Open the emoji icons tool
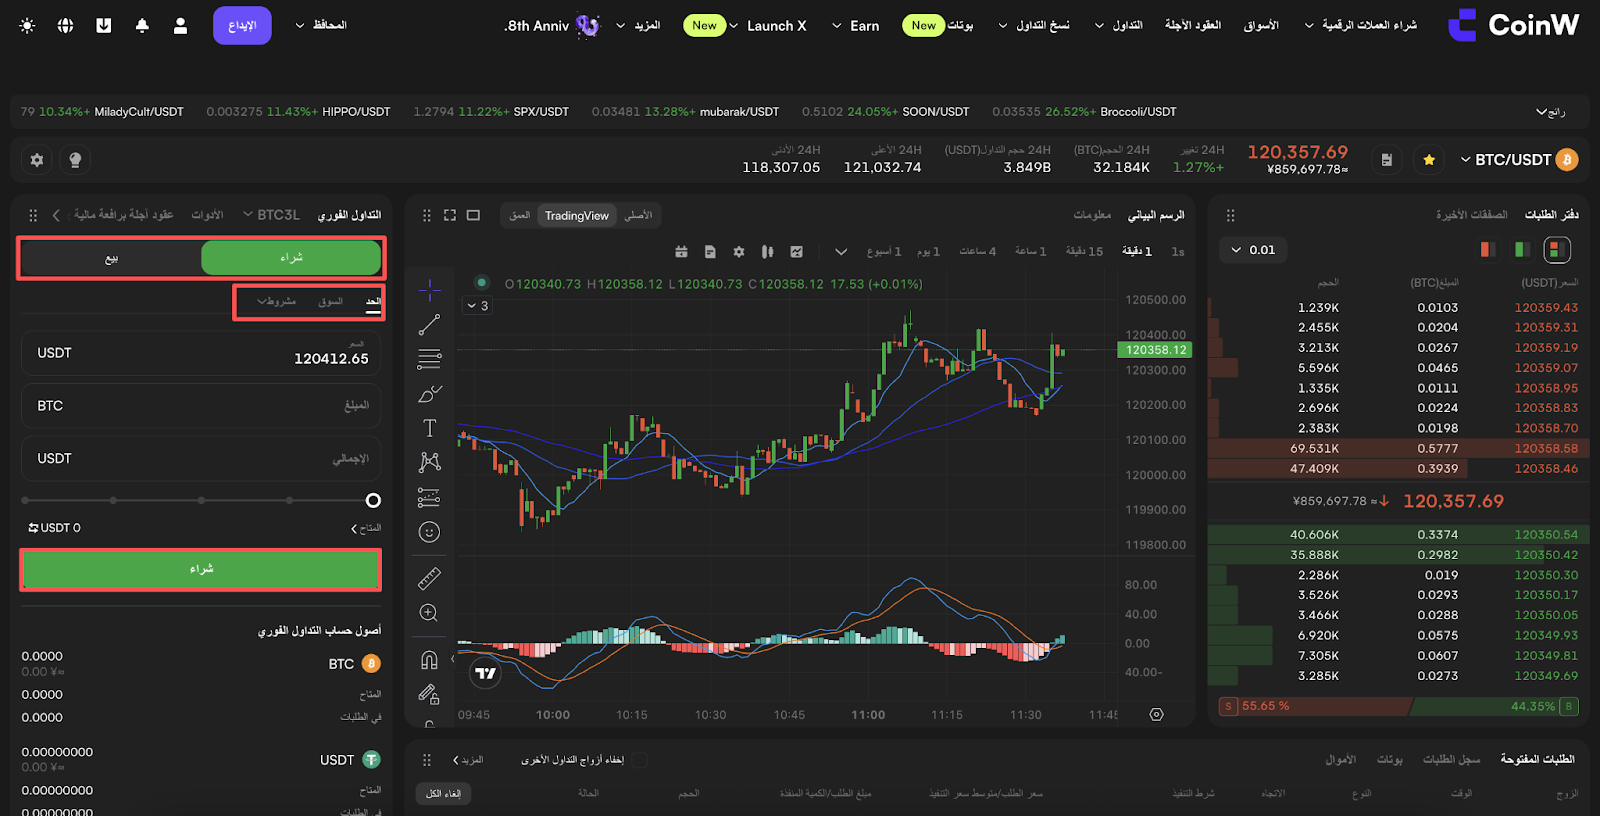Screen dimensions: 1600x816 (x=430, y=532)
